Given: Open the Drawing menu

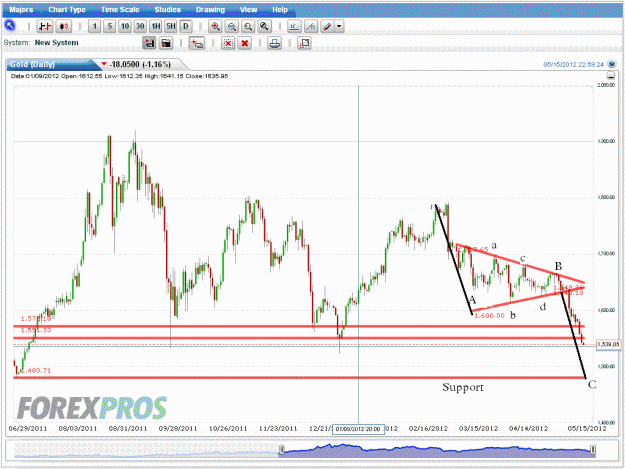Looking at the screenshot, I should click(x=210, y=10).
